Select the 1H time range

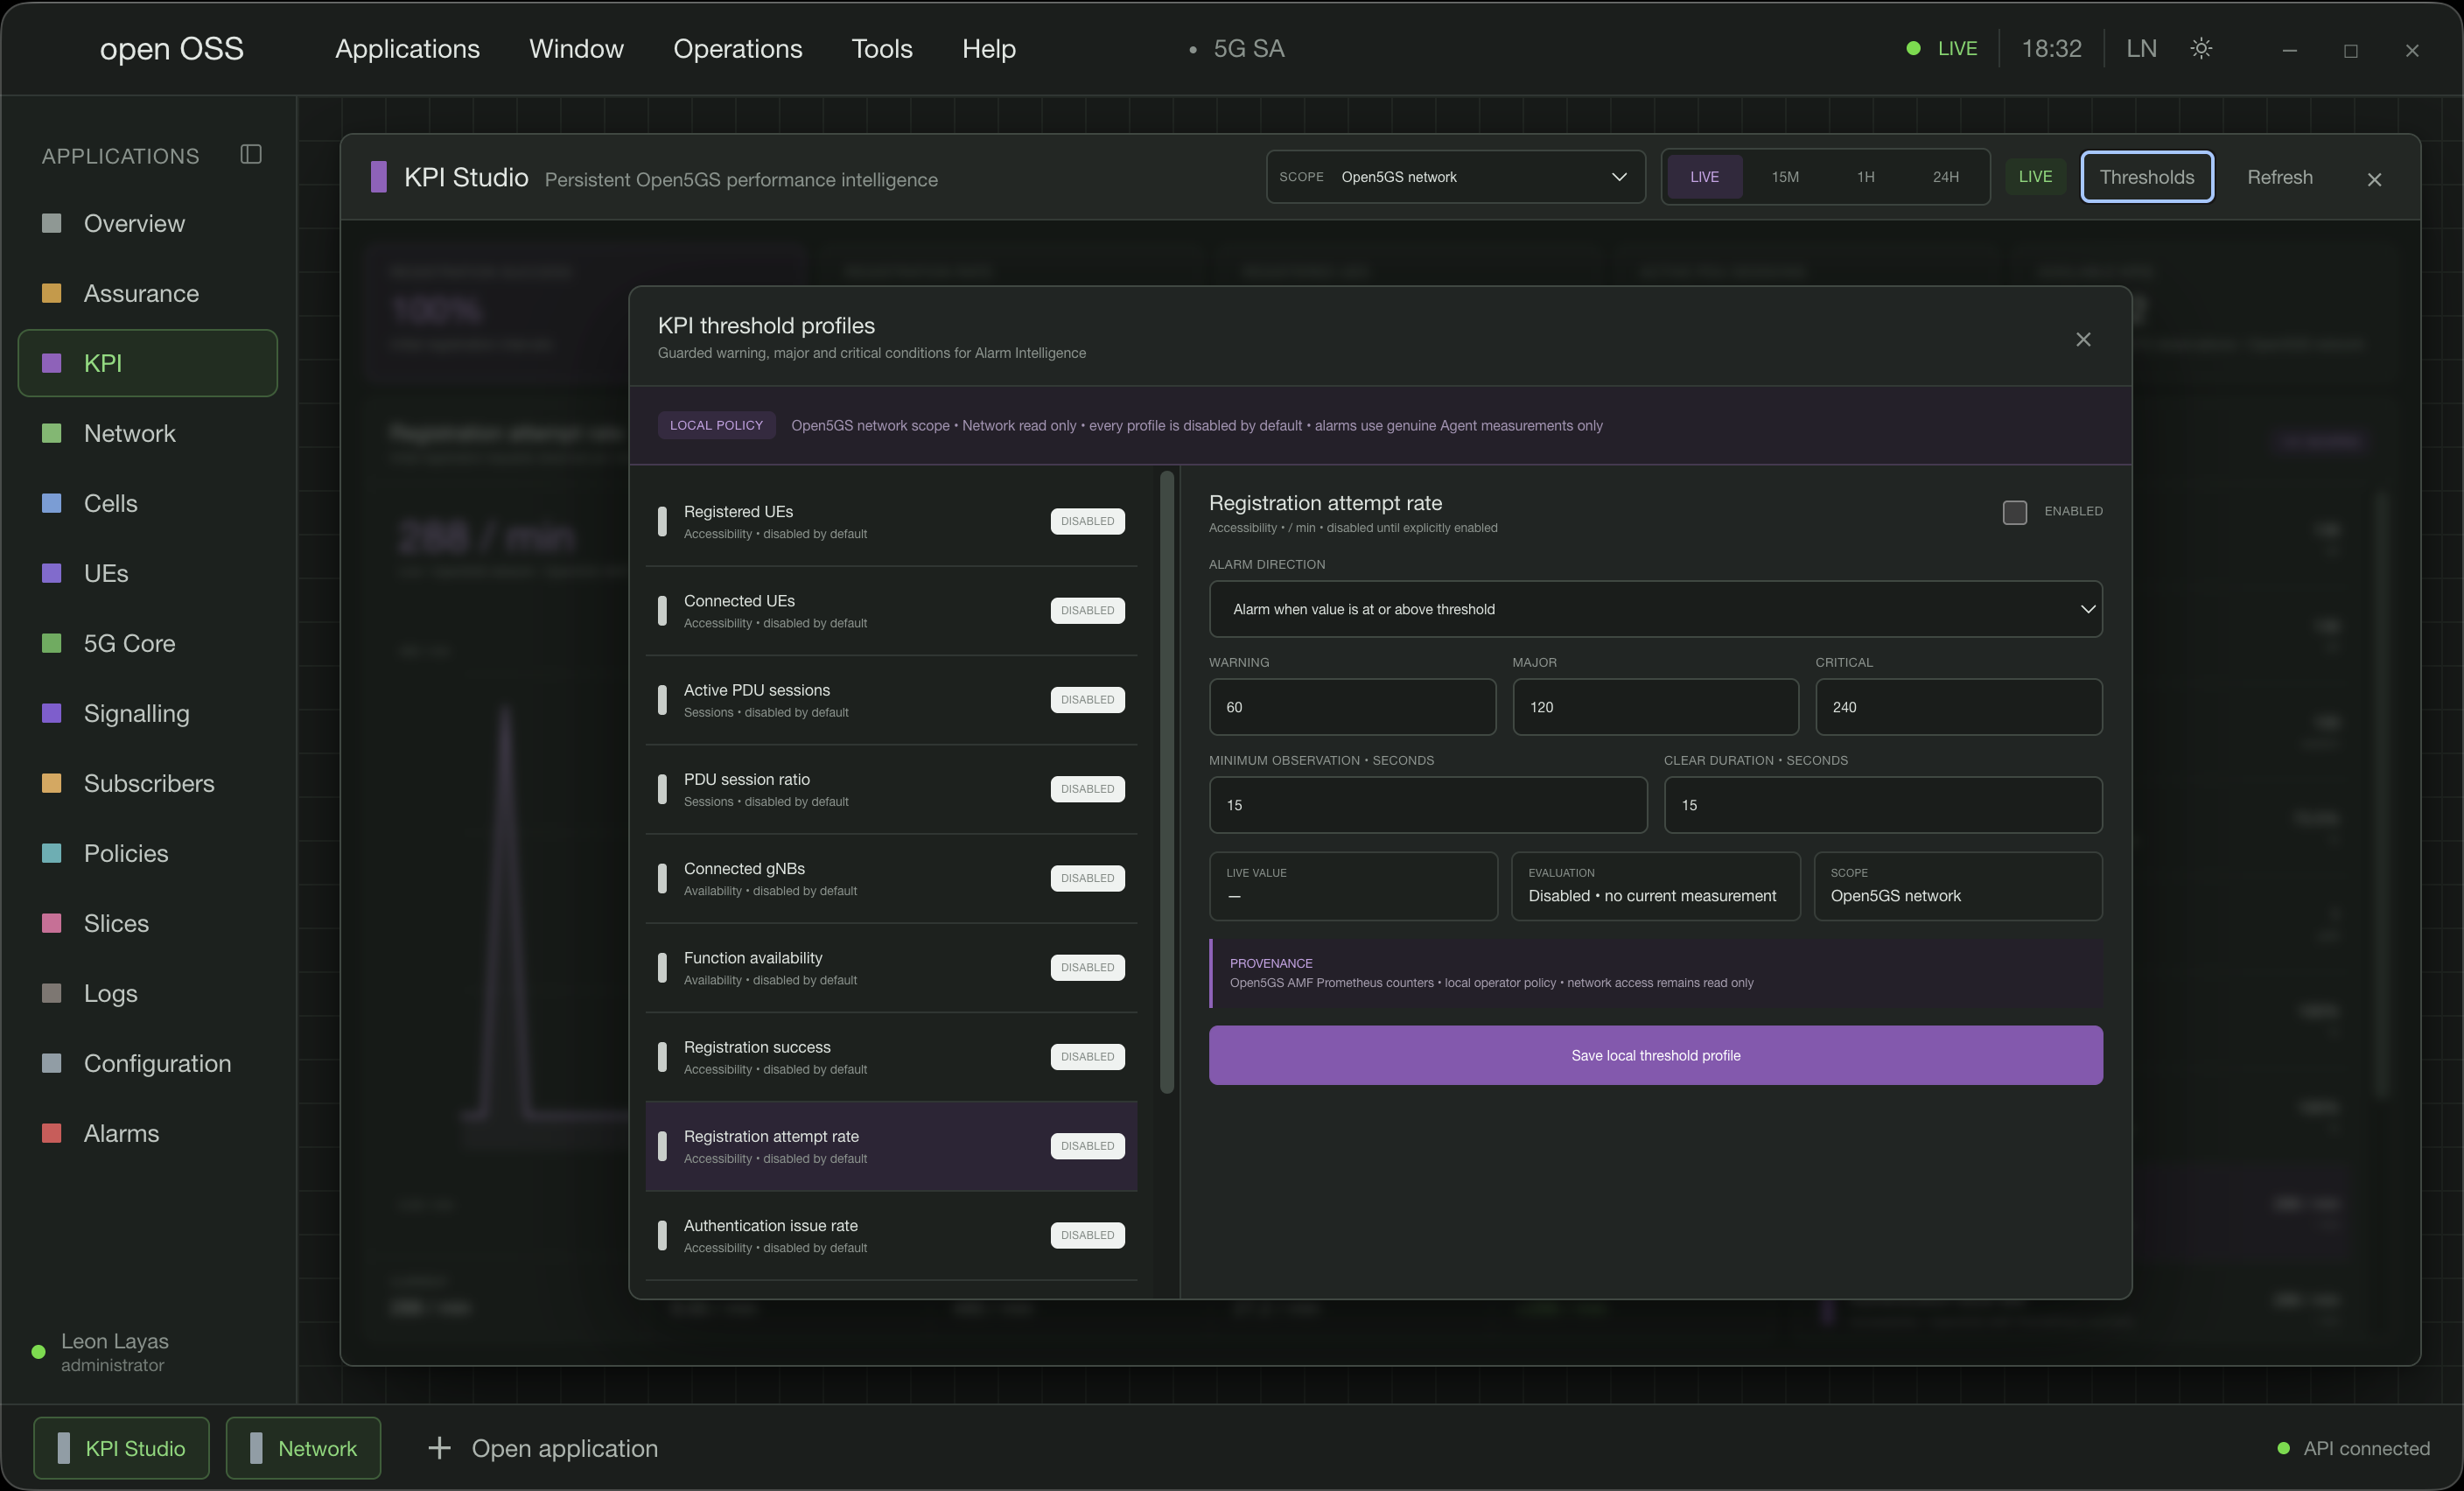click(x=1865, y=177)
